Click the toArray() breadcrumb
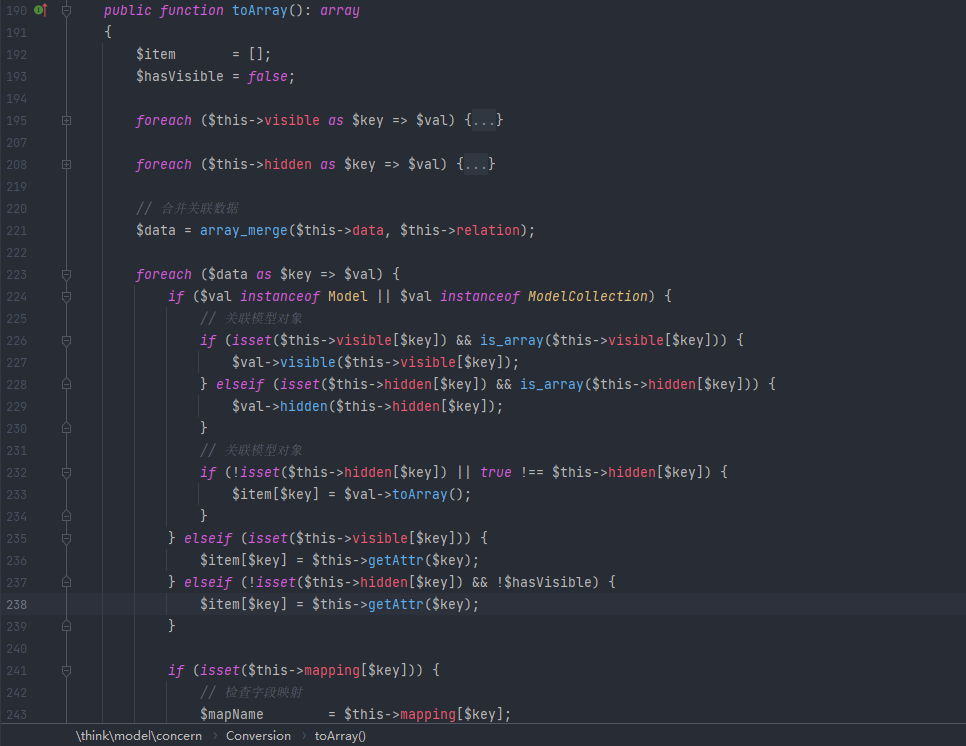The height and width of the screenshot is (746, 966). (340, 736)
